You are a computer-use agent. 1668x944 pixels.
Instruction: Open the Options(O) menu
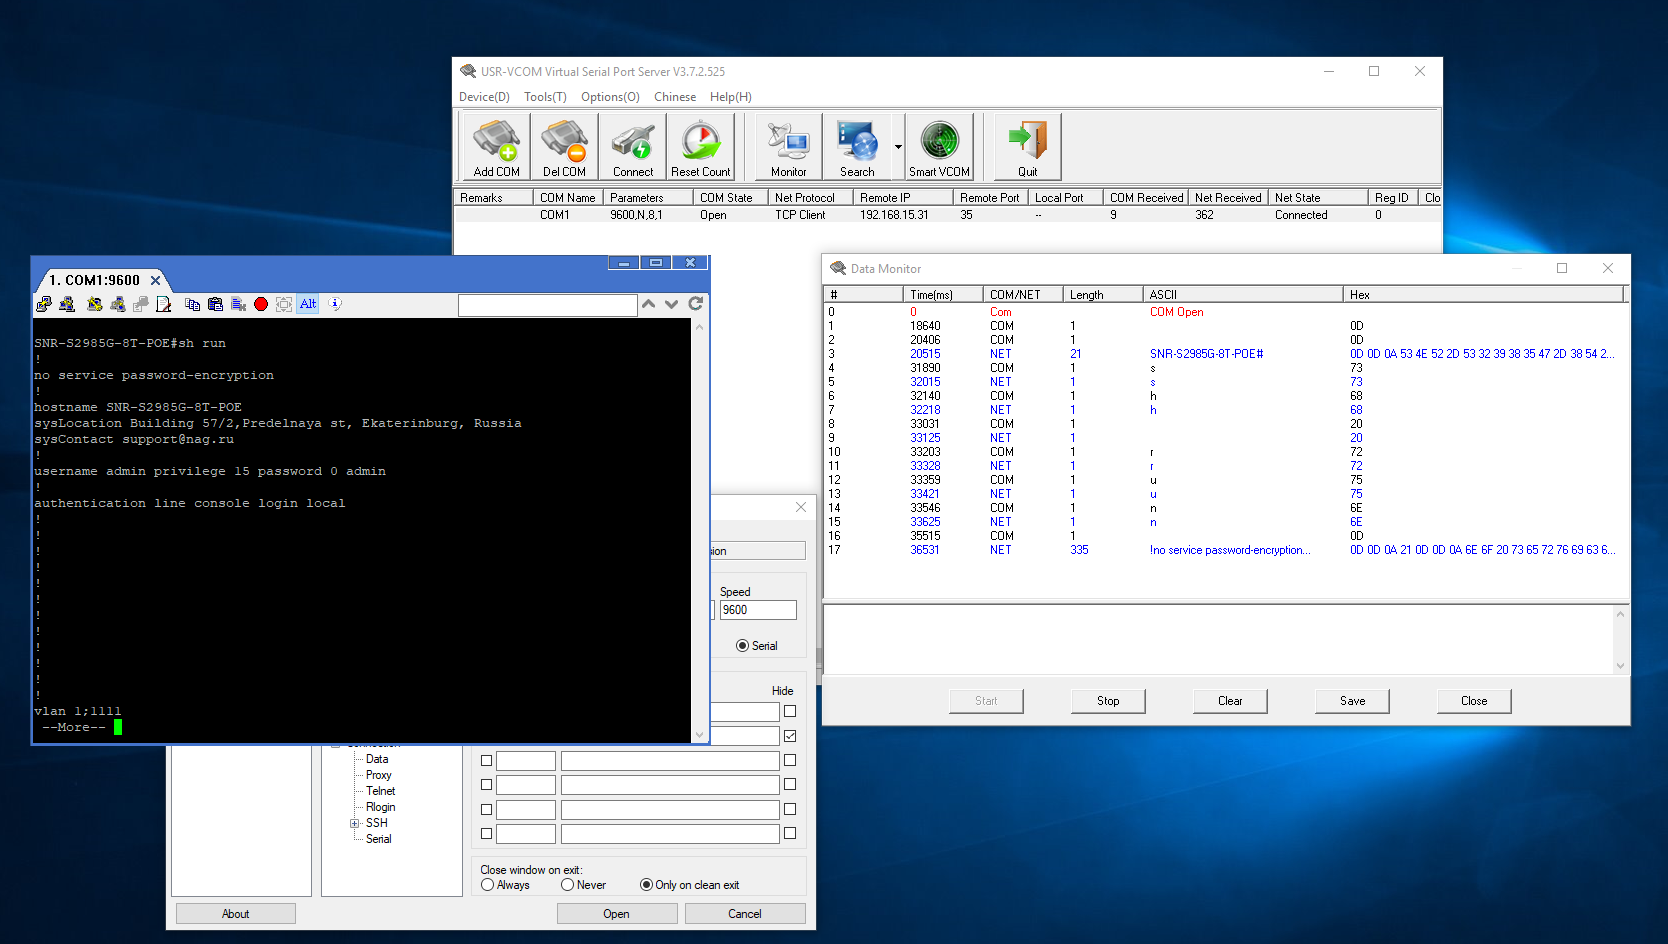610,97
